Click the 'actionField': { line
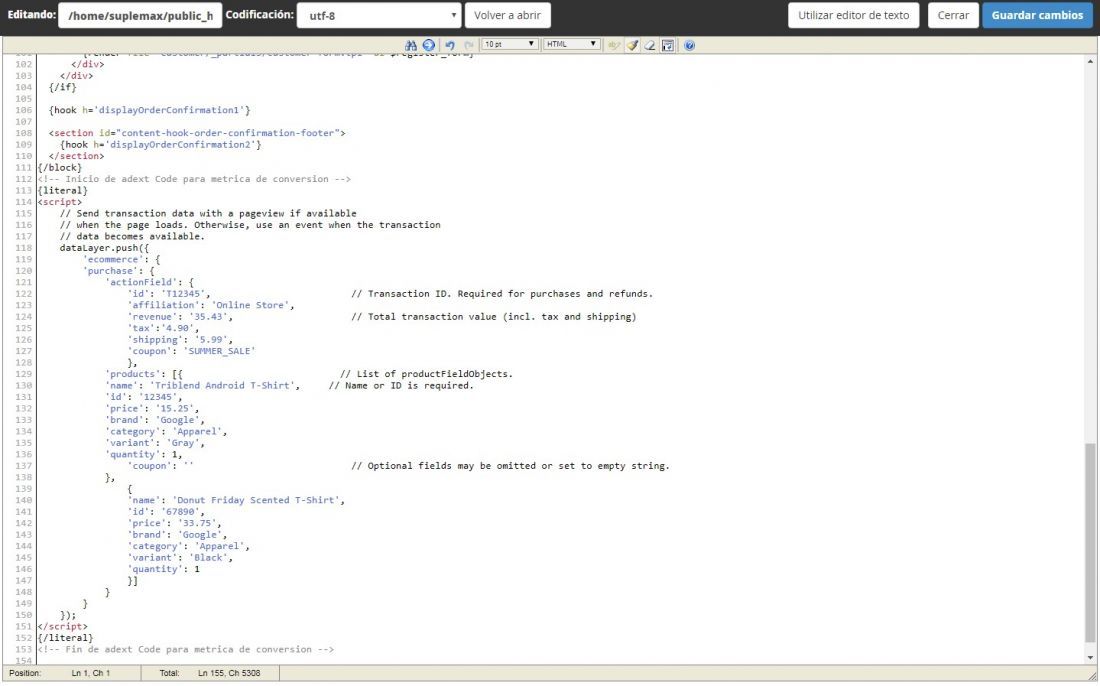 tap(149, 282)
